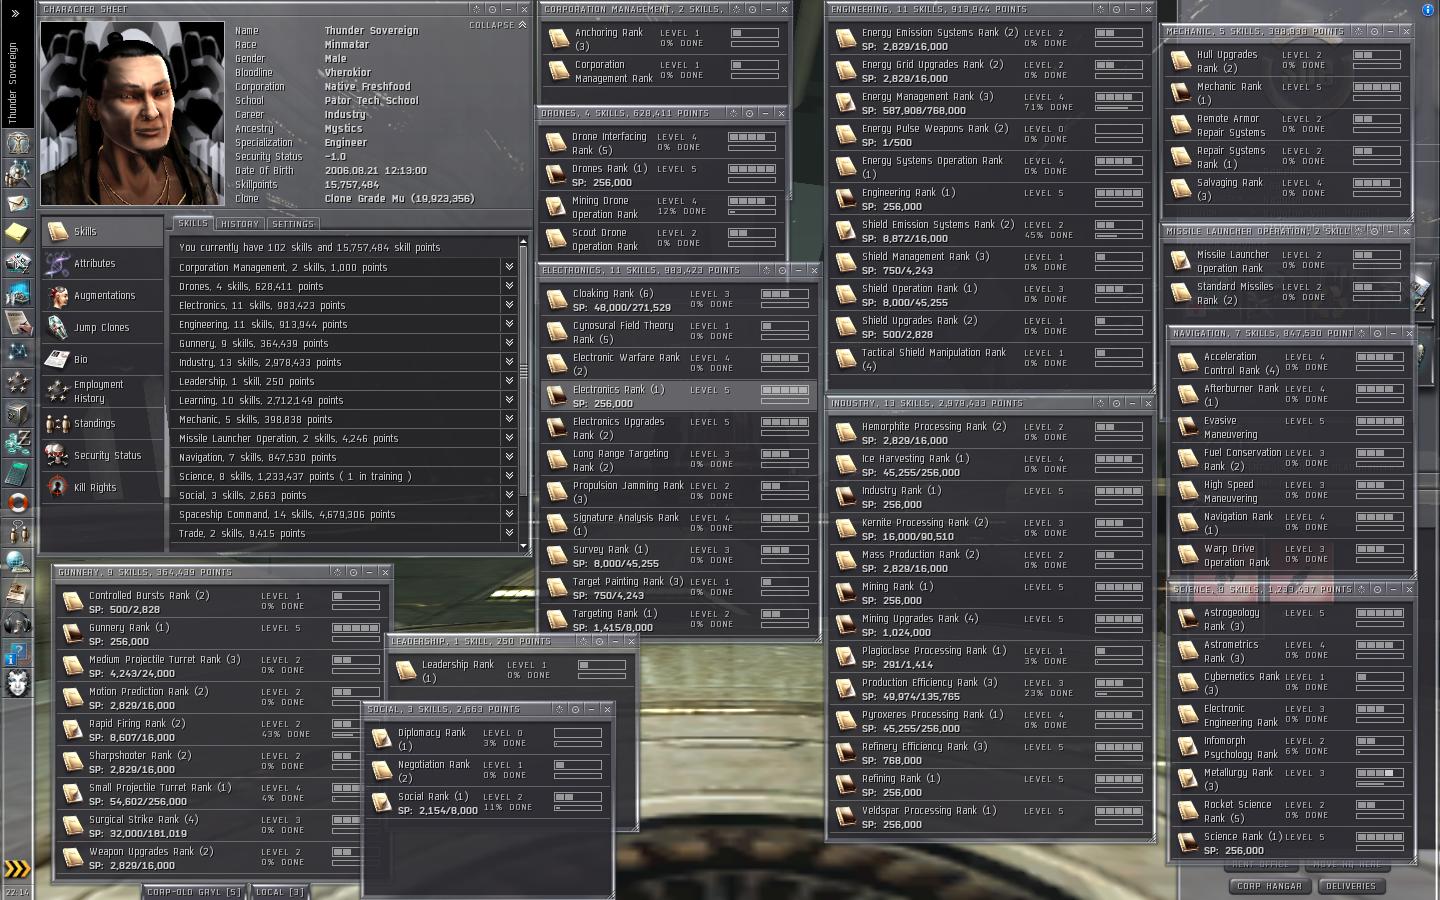Click the Native Freshfood corporation name
The height and width of the screenshot is (900, 1440).
point(367,86)
